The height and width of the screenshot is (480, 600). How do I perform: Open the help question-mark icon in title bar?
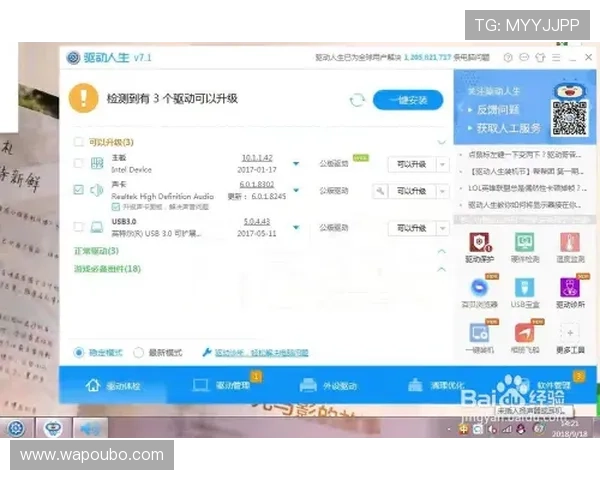click(x=508, y=58)
